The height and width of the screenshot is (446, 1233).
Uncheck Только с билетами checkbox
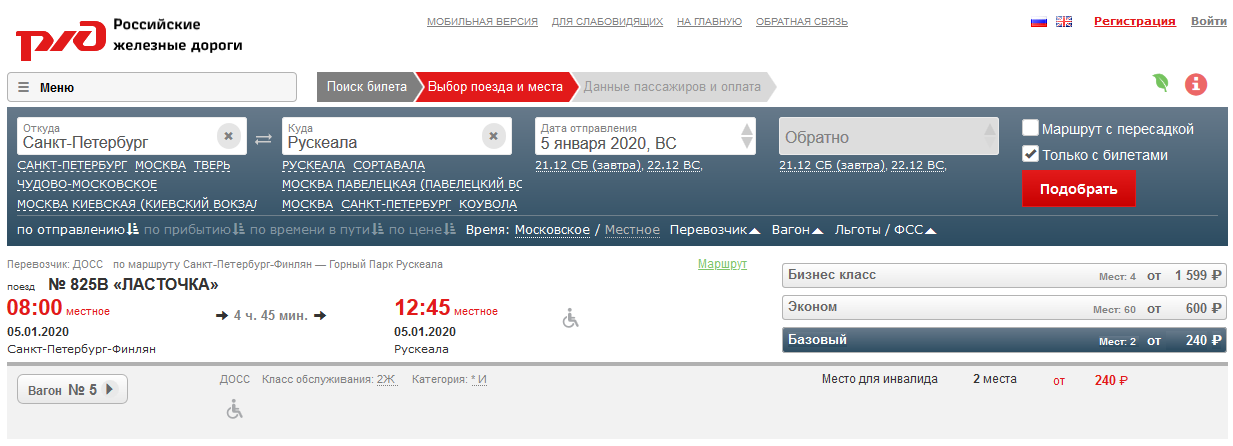[x=1030, y=155]
